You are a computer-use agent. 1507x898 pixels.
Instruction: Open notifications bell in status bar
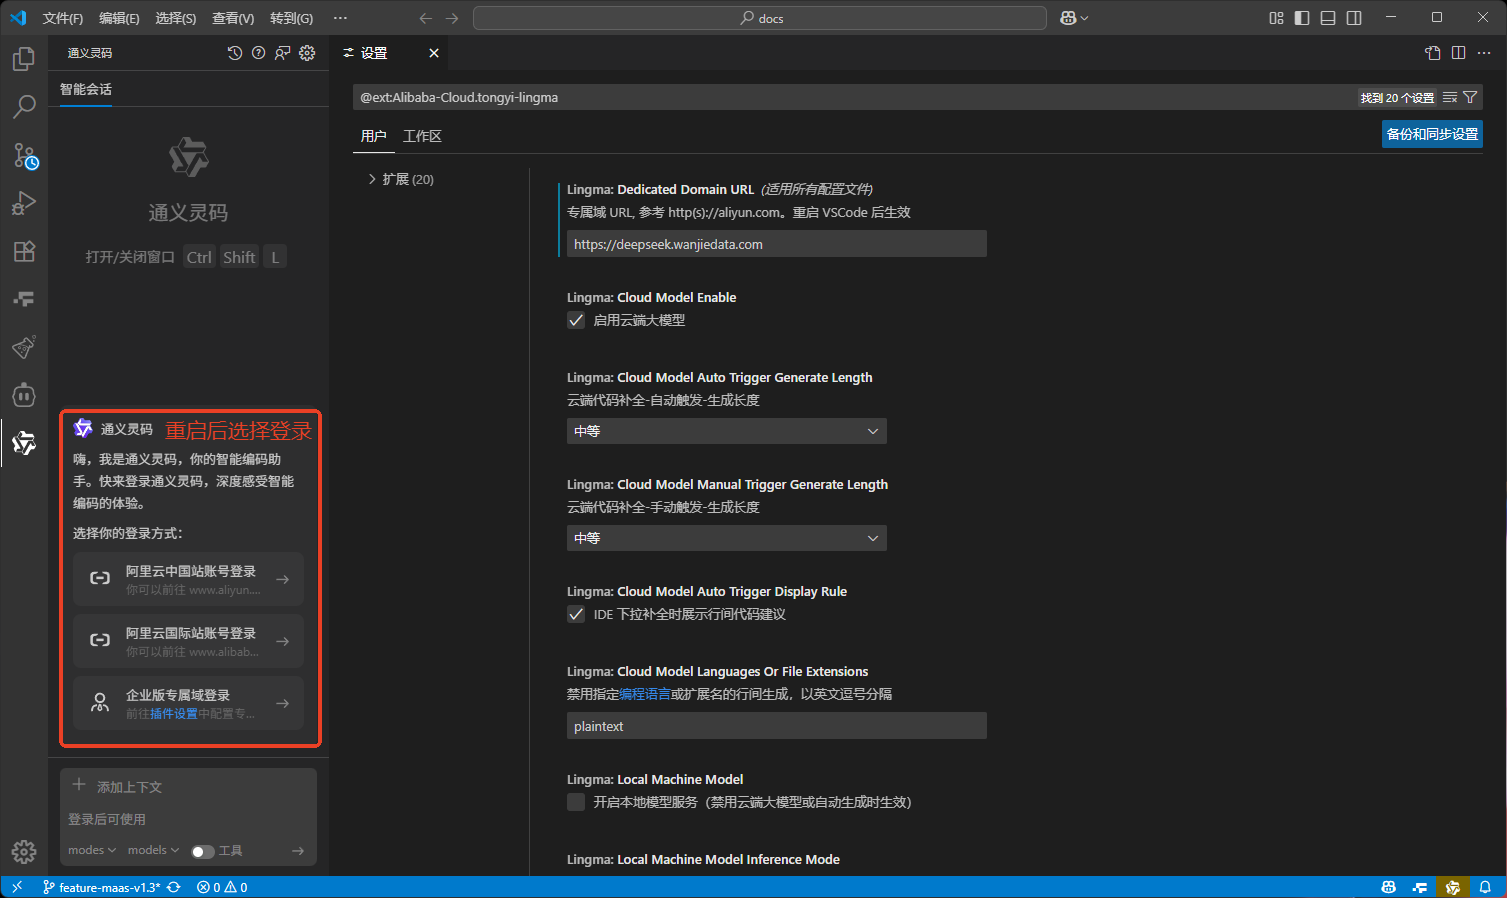[1485, 887]
